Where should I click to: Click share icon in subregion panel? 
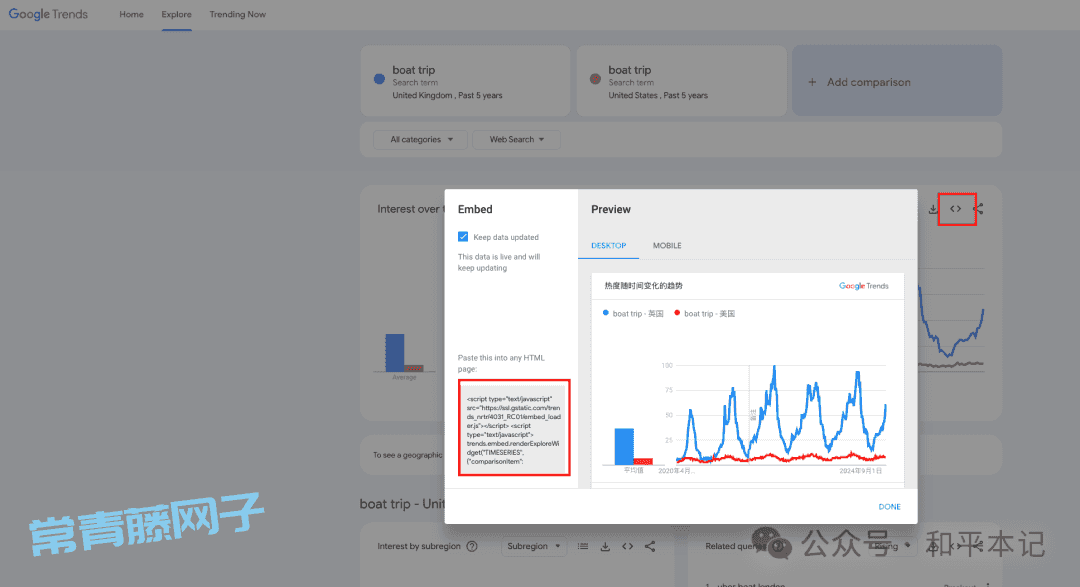pos(650,546)
